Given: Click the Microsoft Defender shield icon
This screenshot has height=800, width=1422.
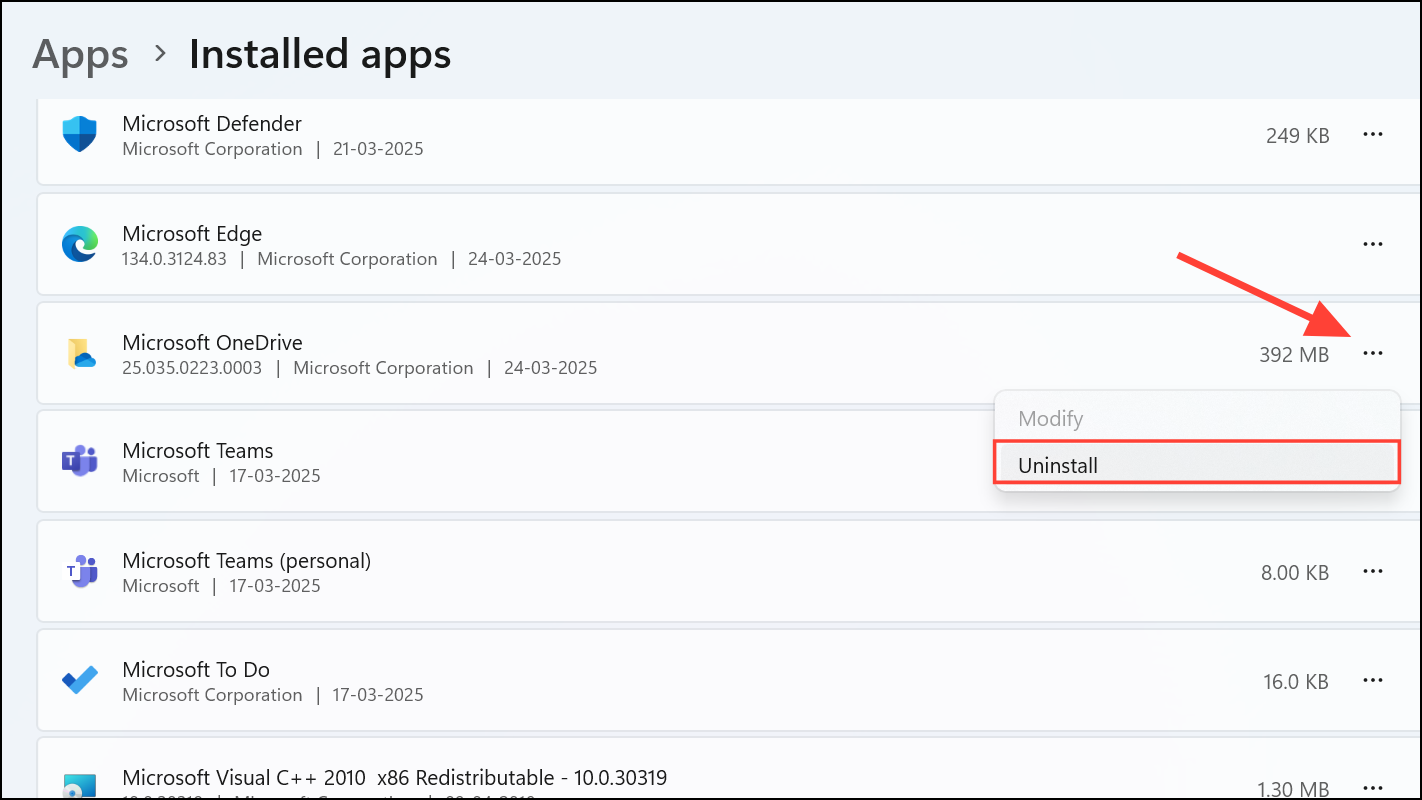Looking at the screenshot, I should coord(79,134).
